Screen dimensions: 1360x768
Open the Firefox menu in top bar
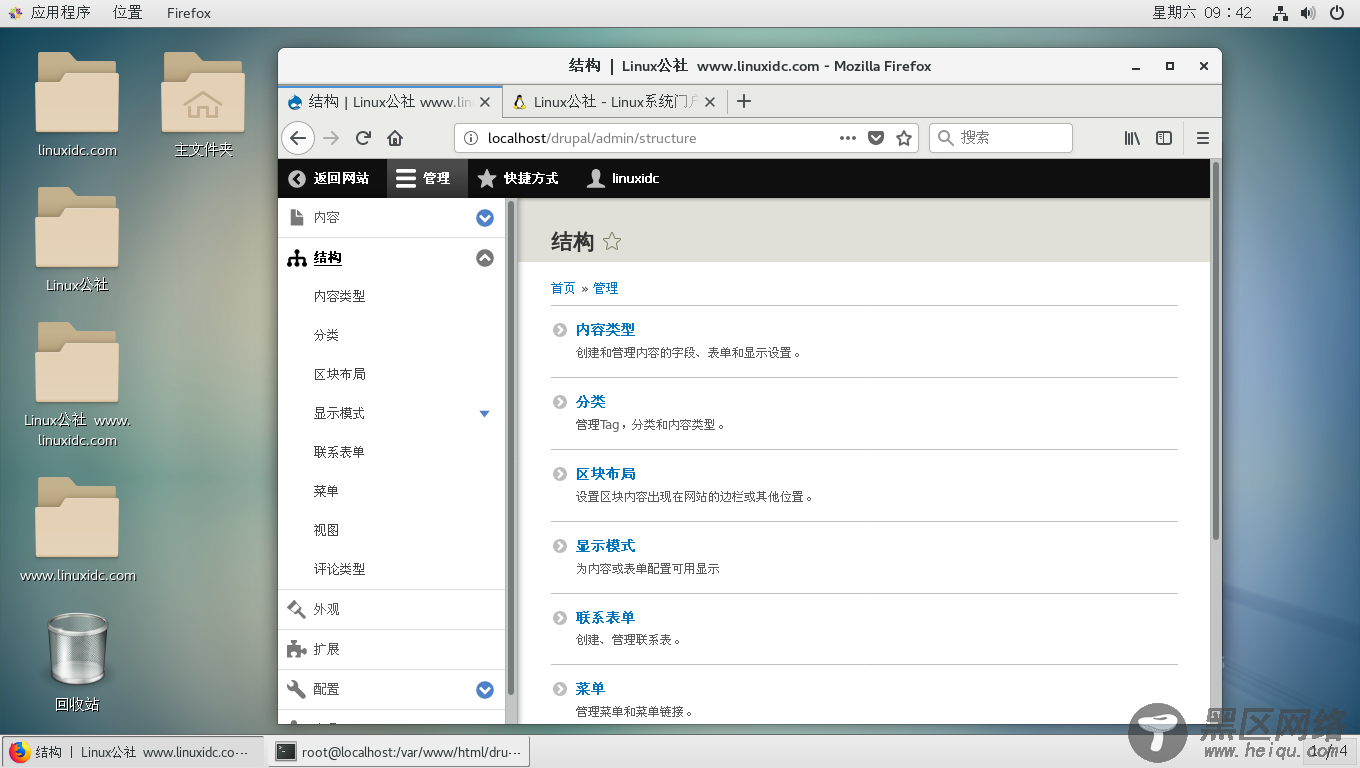coord(189,13)
